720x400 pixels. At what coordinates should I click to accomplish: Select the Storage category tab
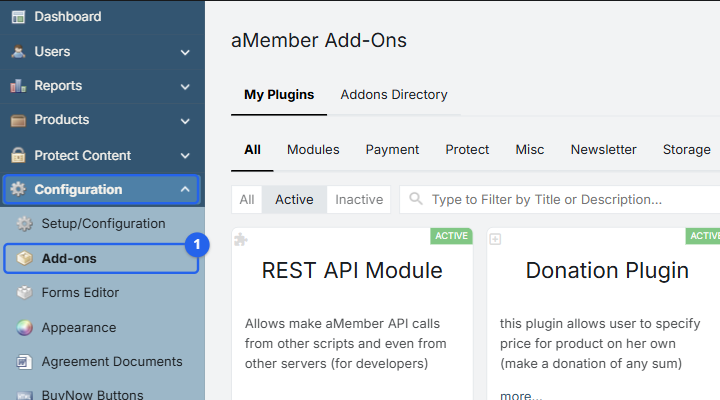686,150
